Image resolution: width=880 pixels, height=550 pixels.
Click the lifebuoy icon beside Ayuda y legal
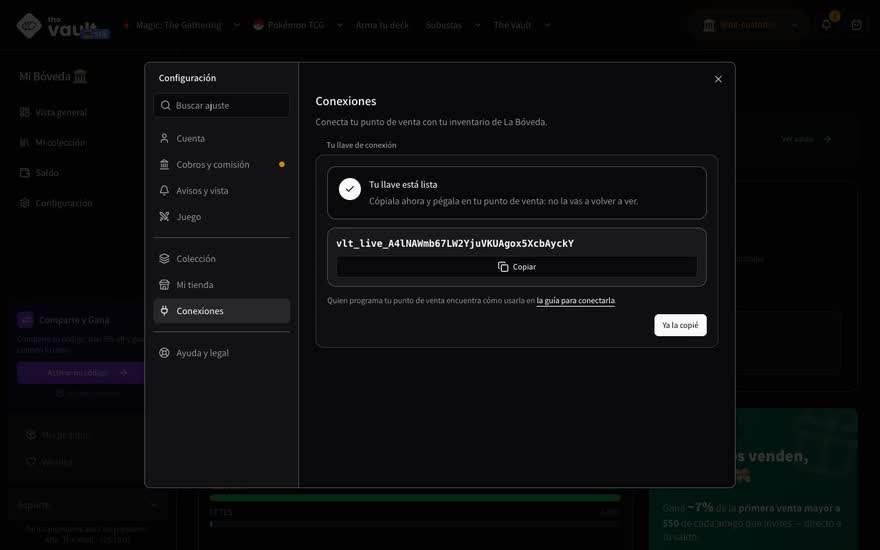pyautogui.click(x=164, y=353)
